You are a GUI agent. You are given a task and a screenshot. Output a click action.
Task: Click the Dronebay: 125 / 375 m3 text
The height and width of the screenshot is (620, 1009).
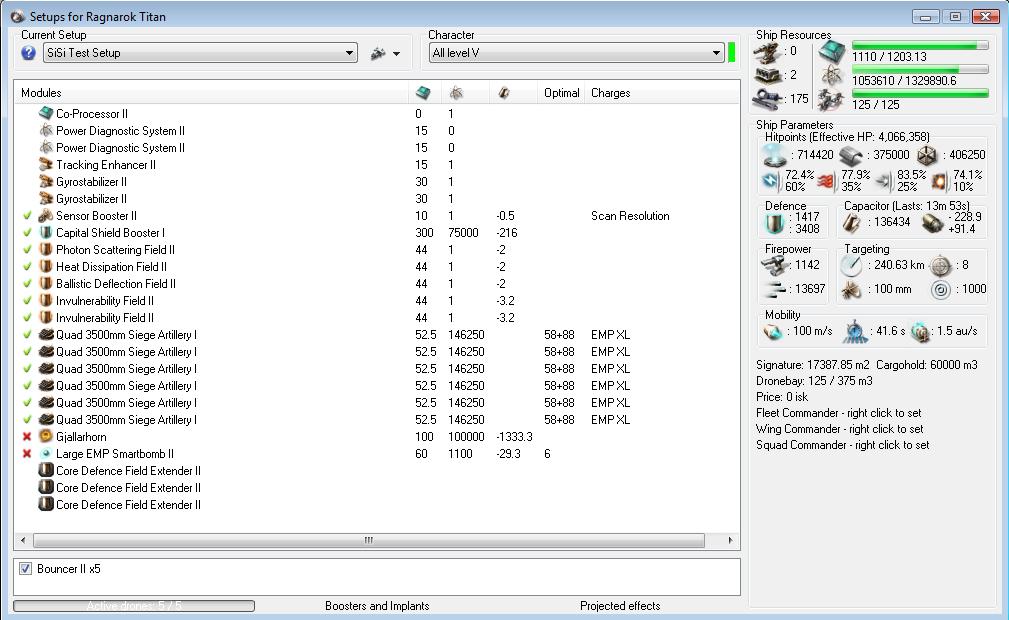(x=814, y=380)
